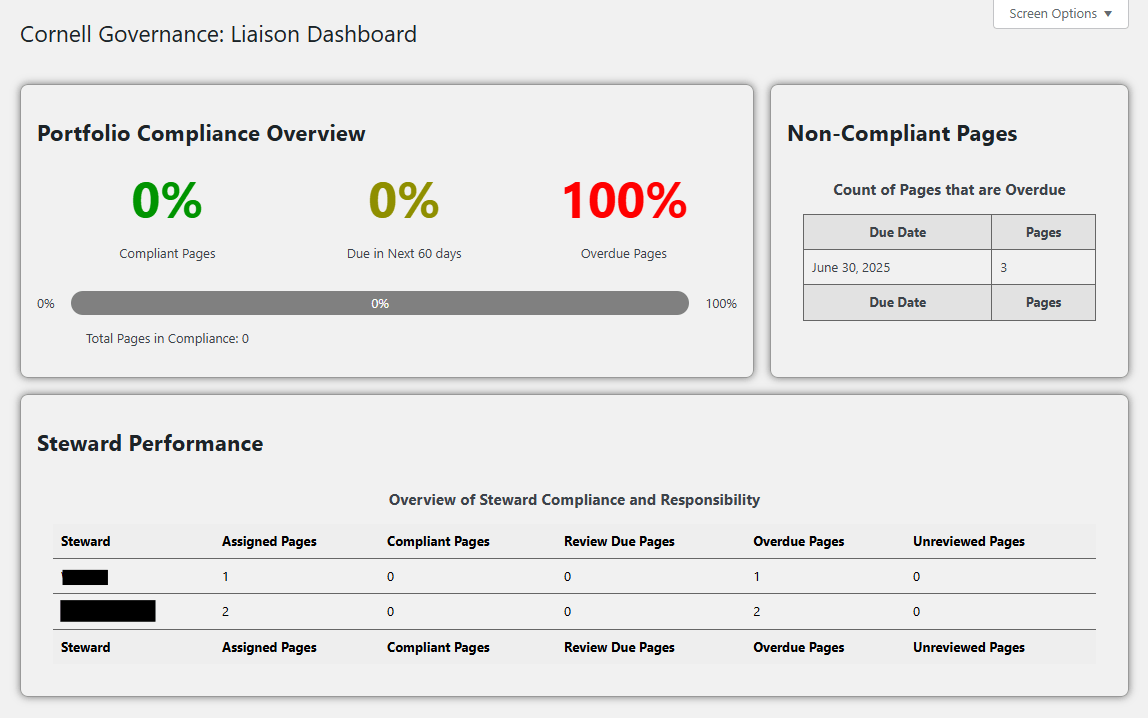Click the top Due Date column header
The height and width of the screenshot is (718, 1148).
(897, 232)
